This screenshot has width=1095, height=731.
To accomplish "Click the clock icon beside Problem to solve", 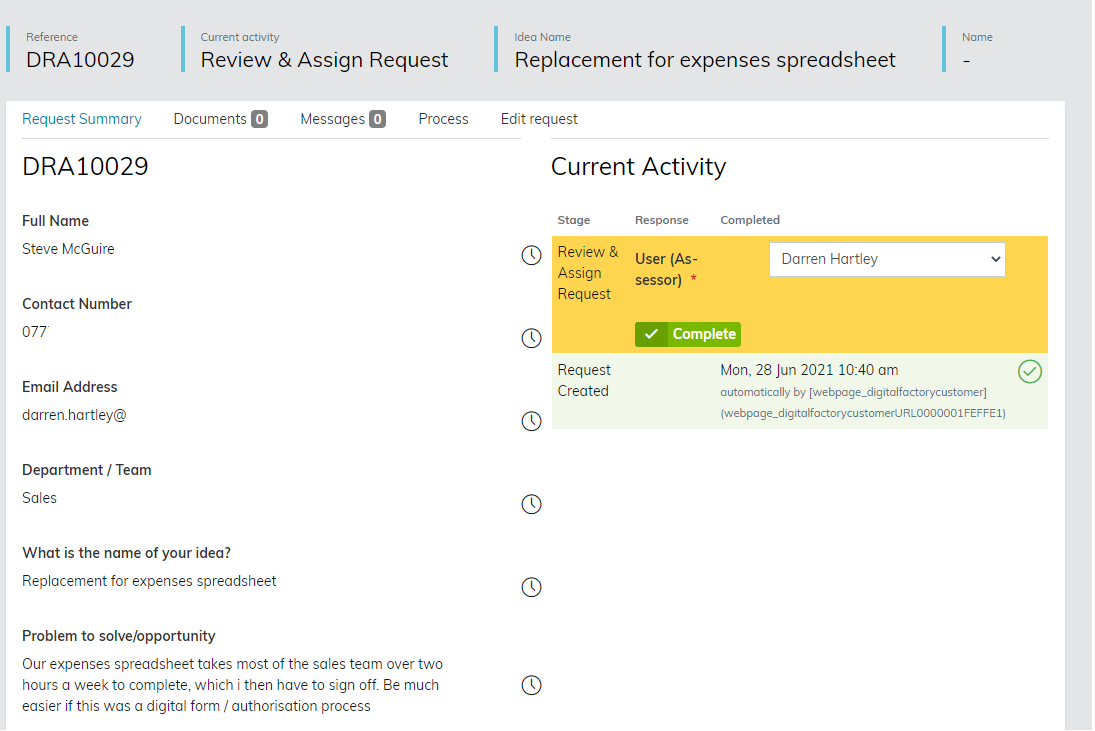I will coord(532,685).
